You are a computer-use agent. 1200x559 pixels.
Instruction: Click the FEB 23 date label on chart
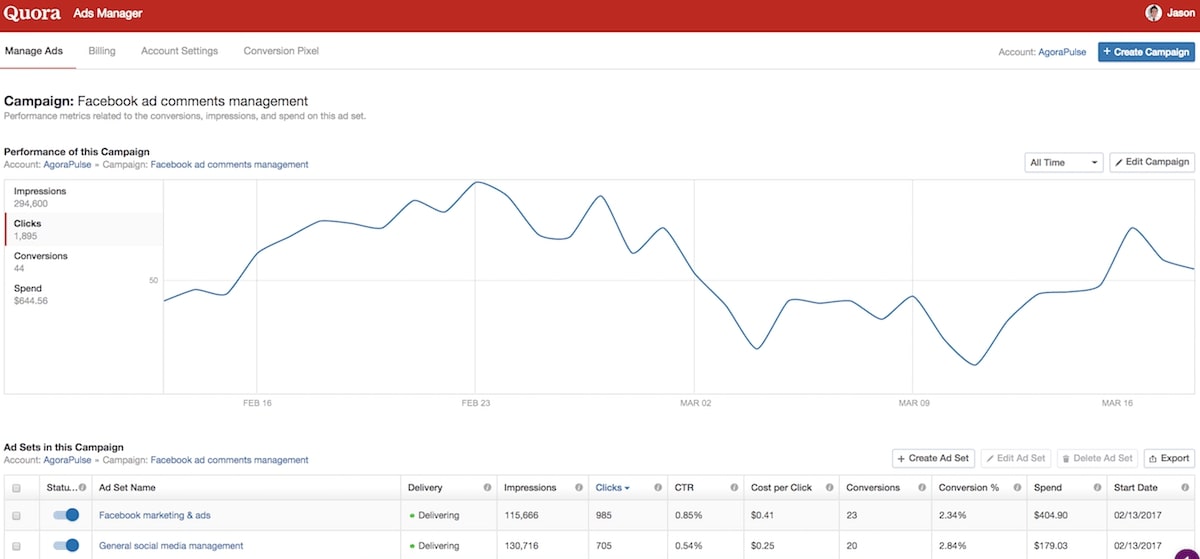475,403
